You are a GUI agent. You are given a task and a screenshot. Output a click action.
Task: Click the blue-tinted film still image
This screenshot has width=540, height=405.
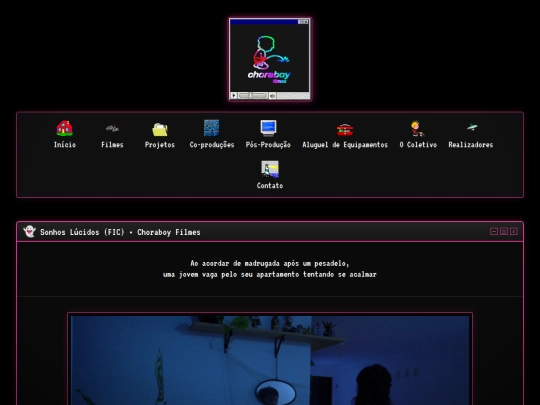coord(270,360)
